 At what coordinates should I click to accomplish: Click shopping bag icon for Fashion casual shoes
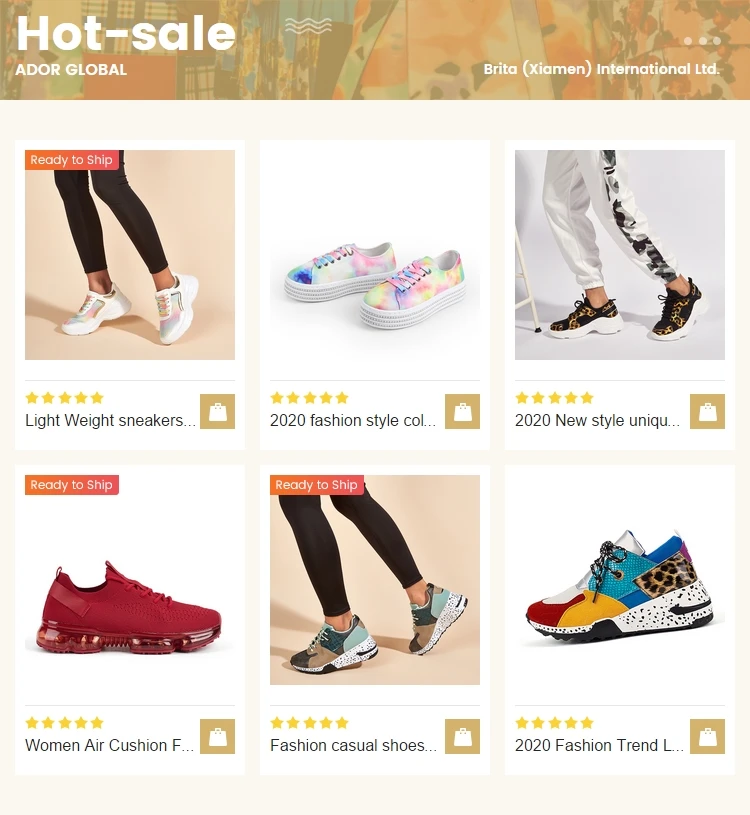tap(462, 737)
